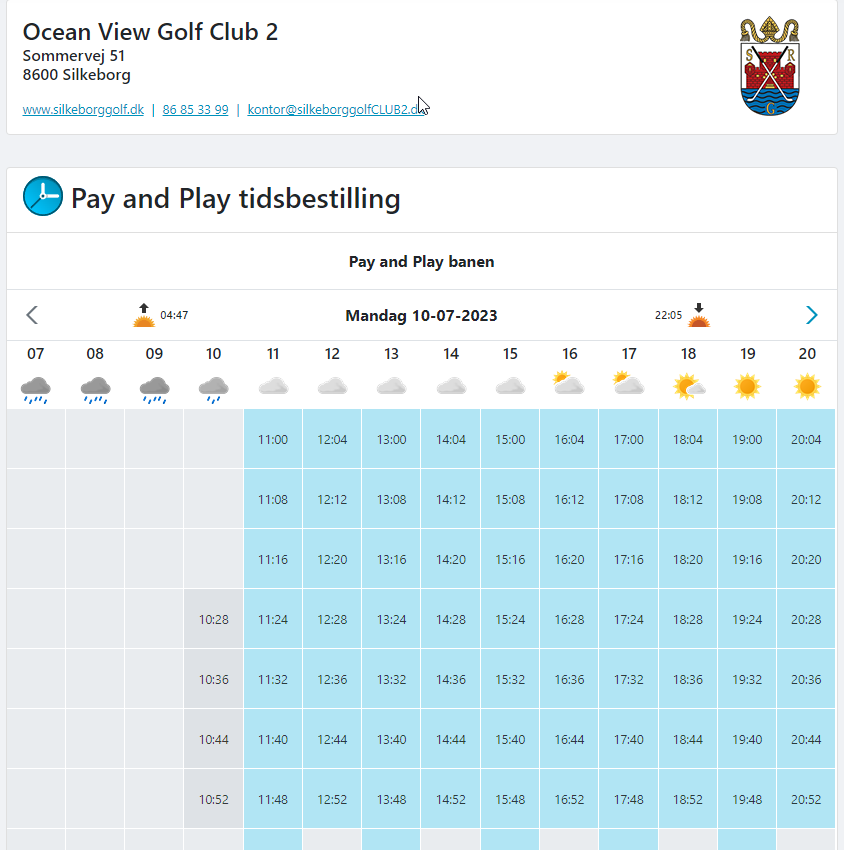This screenshot has height=850, width=844.
Task: Reserve the 20:52 tee time slot
Action: pyautogui.click(x=806, y=799)
